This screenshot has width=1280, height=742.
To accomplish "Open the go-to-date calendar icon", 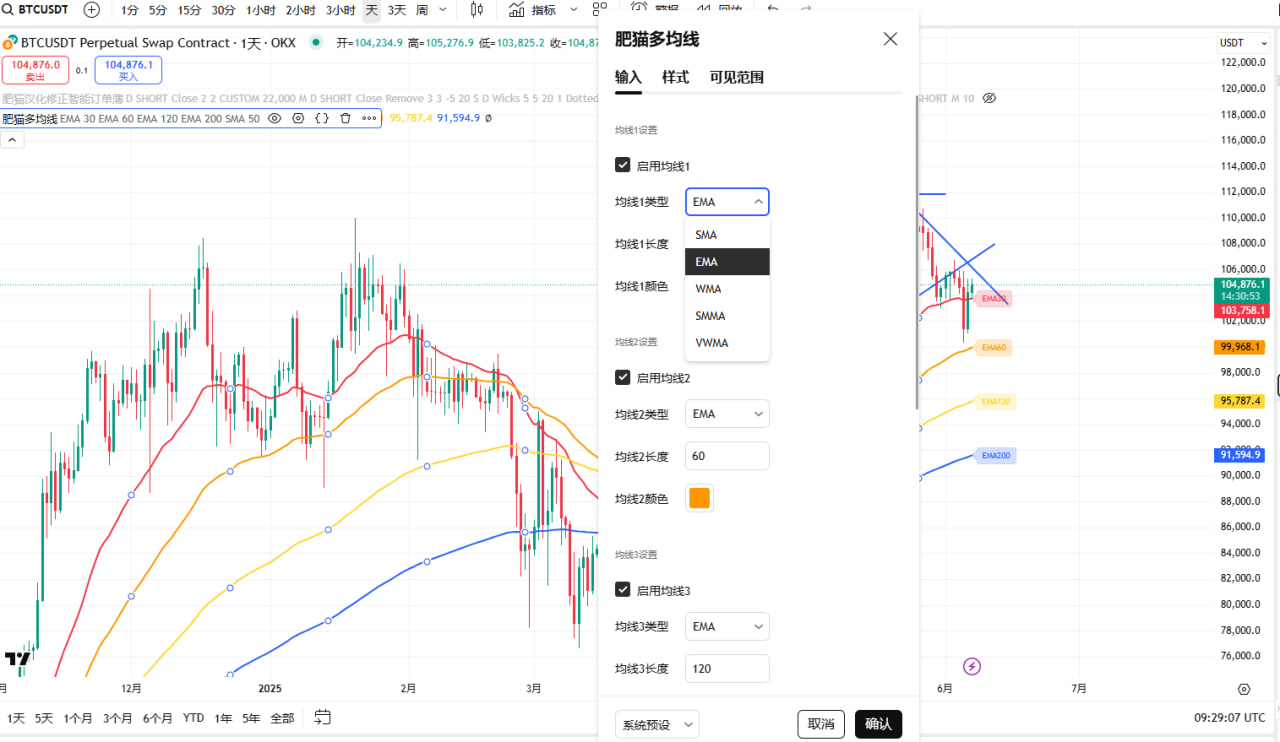I will pos(322,717).
